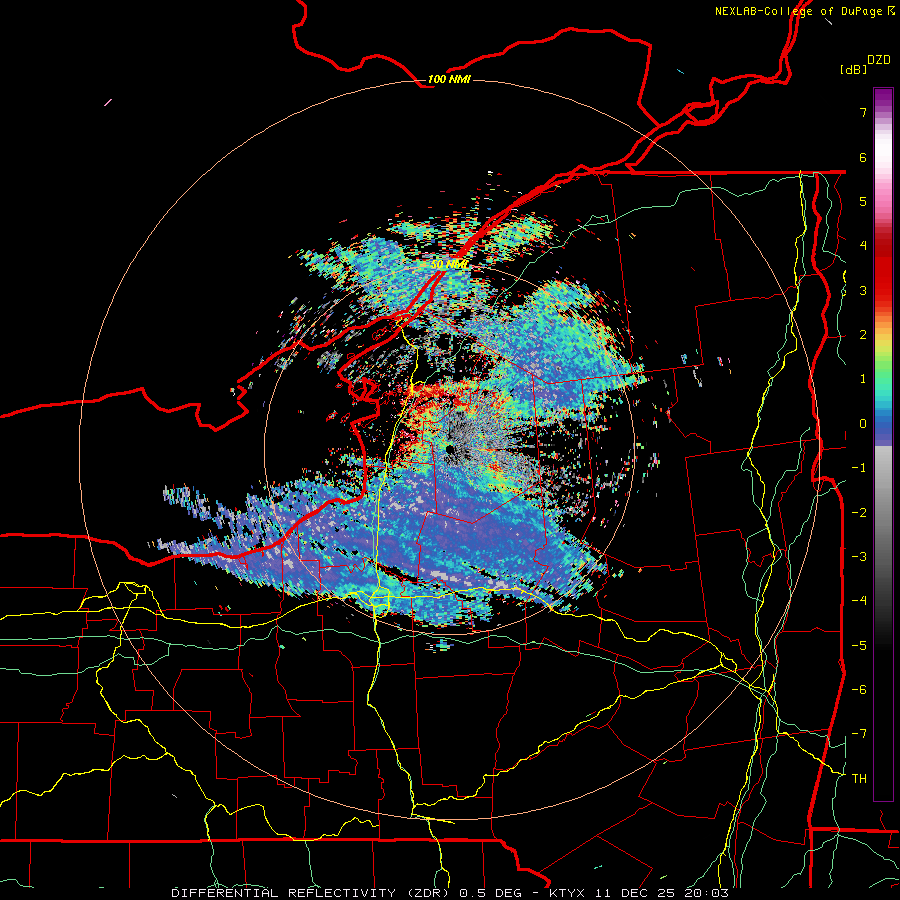Click the NEXLAB-College of DuPage watermark text
Image resolution: width=900 pixels, height=900 pixels.
pyautogui.click(x=804, y=11)
